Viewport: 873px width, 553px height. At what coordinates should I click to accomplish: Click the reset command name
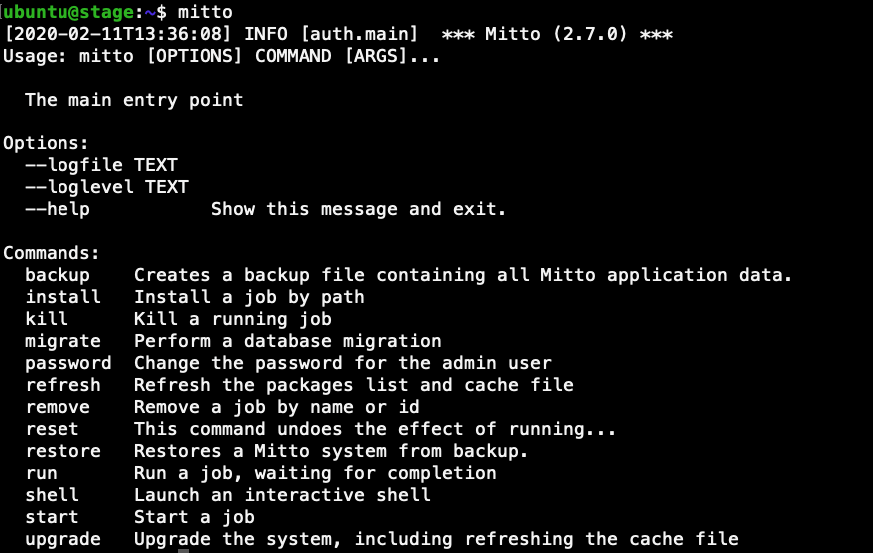pyautogui.click(x=52, y=429)
